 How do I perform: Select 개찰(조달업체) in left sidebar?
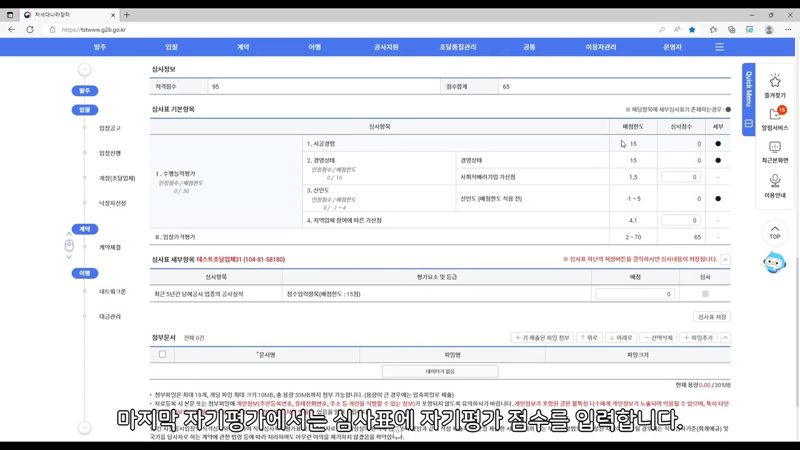tap(117, 178)
